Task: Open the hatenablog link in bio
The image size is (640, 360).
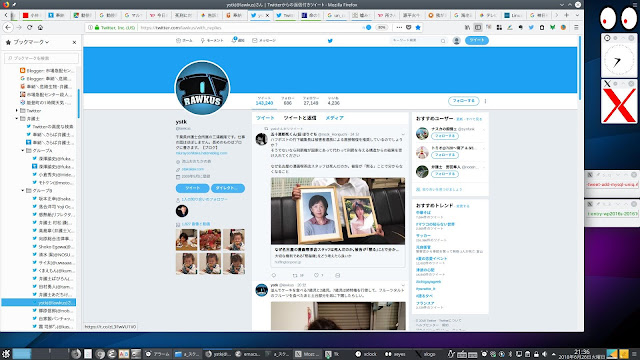Action: click(202, 153)
